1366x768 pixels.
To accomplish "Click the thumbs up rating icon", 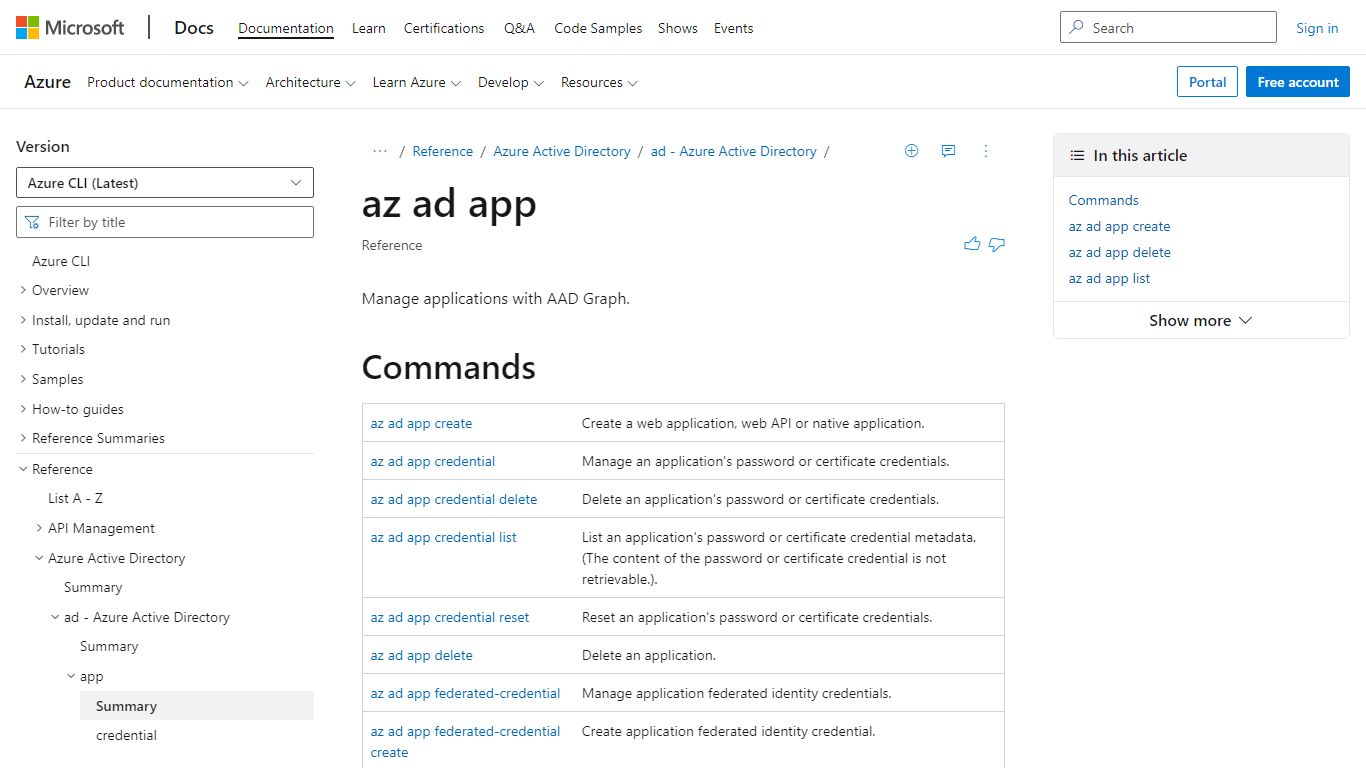I will (x=972, y=244).
